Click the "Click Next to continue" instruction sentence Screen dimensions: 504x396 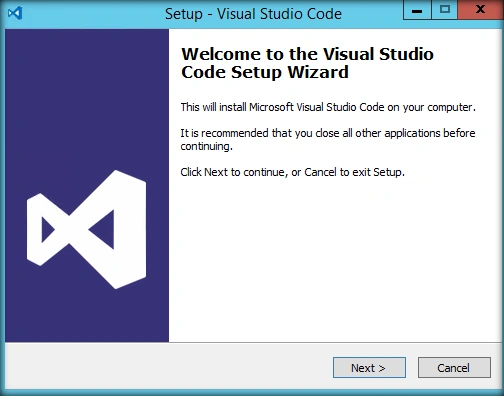point(292,172)
